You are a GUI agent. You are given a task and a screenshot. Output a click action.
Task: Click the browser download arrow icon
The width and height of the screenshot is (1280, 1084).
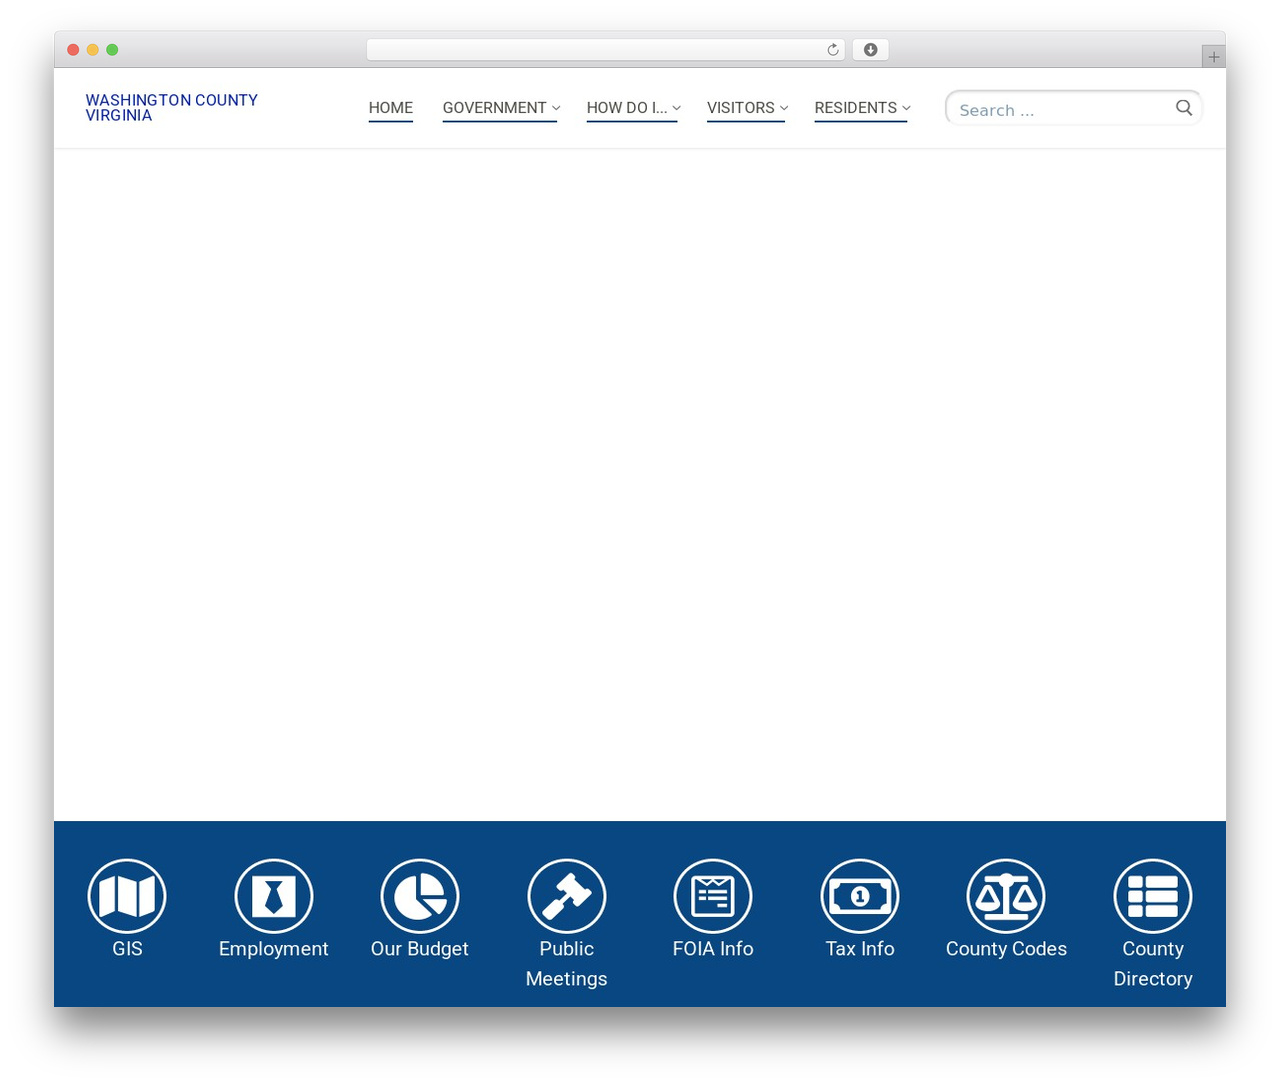coord(871,50)
